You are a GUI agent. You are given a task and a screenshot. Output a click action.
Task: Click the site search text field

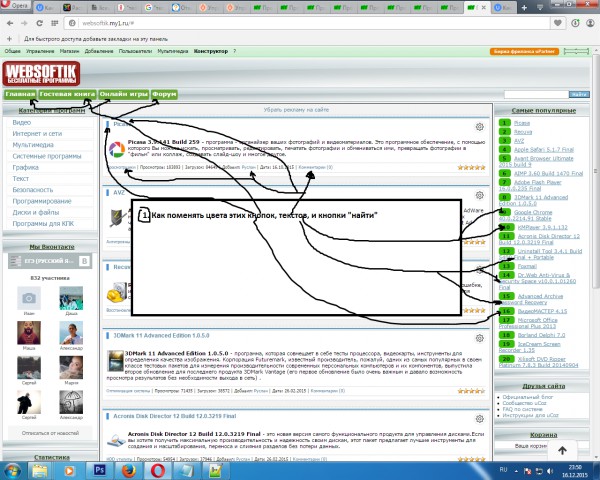click(x=536, y=94)
